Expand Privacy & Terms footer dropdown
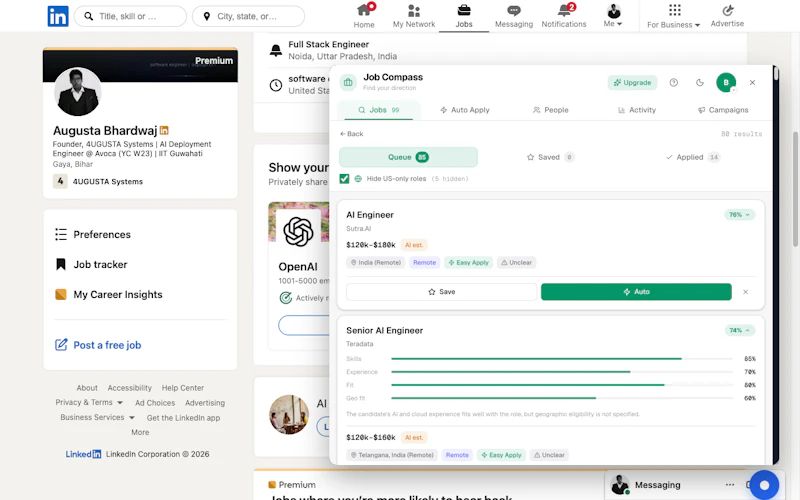 89,403
